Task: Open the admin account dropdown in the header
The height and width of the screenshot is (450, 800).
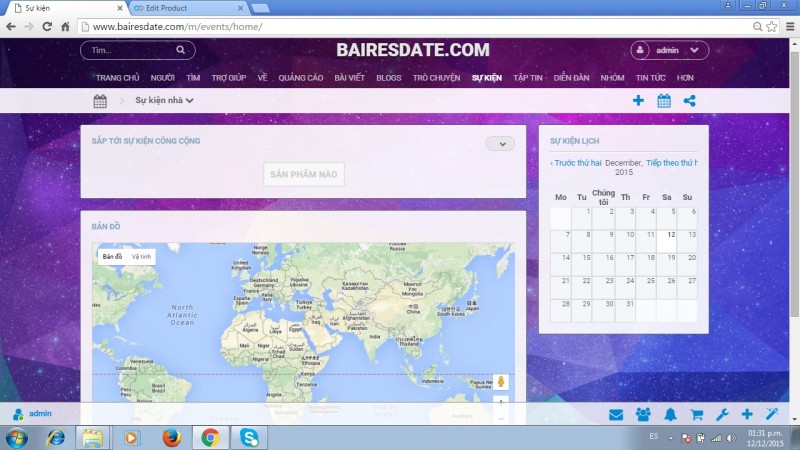Action: click(x=669, y=50)
